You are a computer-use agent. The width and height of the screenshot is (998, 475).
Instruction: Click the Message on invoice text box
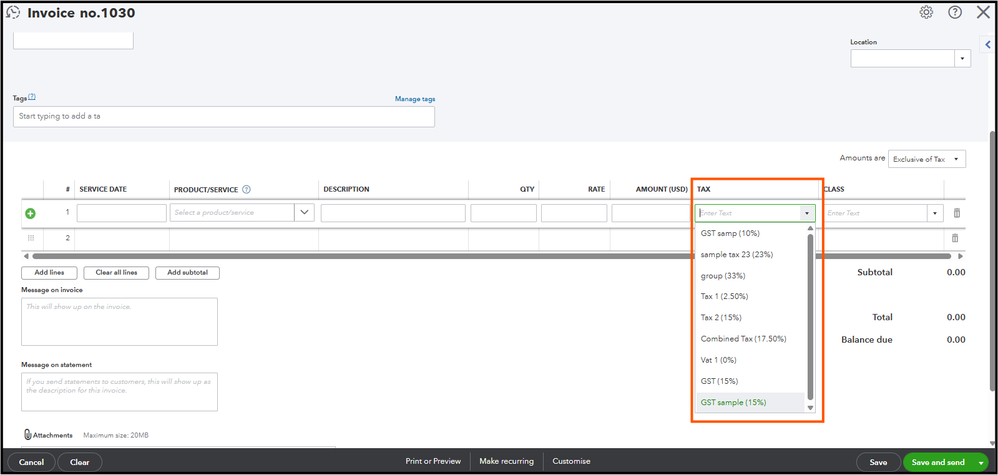pyautogui.click(x=120, y=322)
